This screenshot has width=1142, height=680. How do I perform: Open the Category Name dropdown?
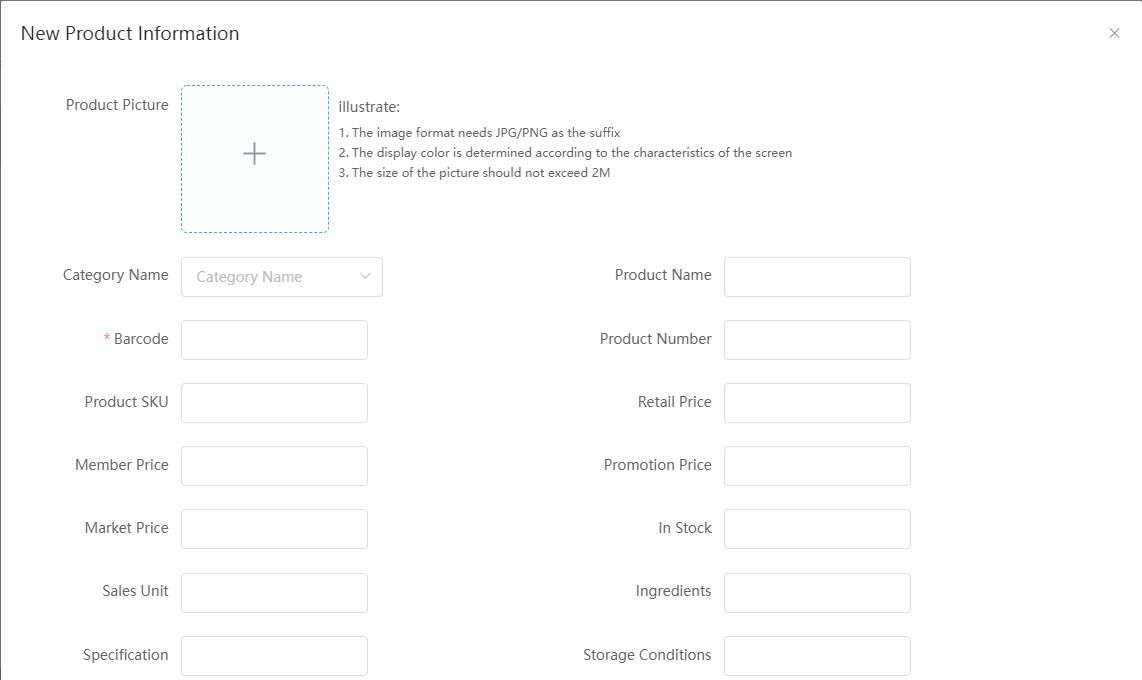pos(270,277)
